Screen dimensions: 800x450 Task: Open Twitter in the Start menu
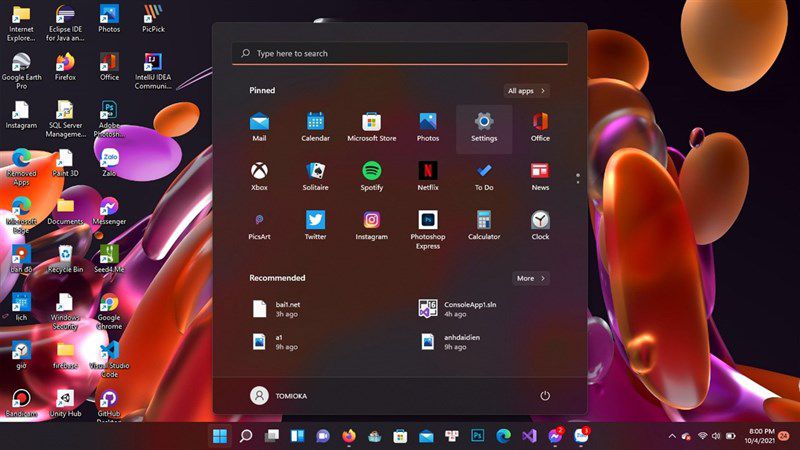pos(315,226)
